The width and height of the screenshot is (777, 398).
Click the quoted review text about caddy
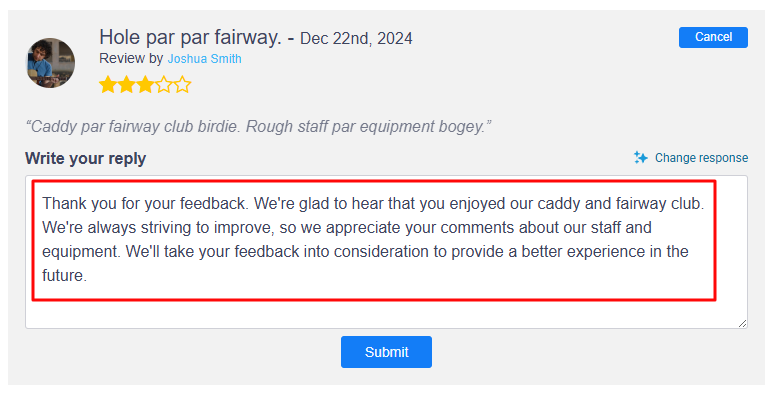(258, 126)
